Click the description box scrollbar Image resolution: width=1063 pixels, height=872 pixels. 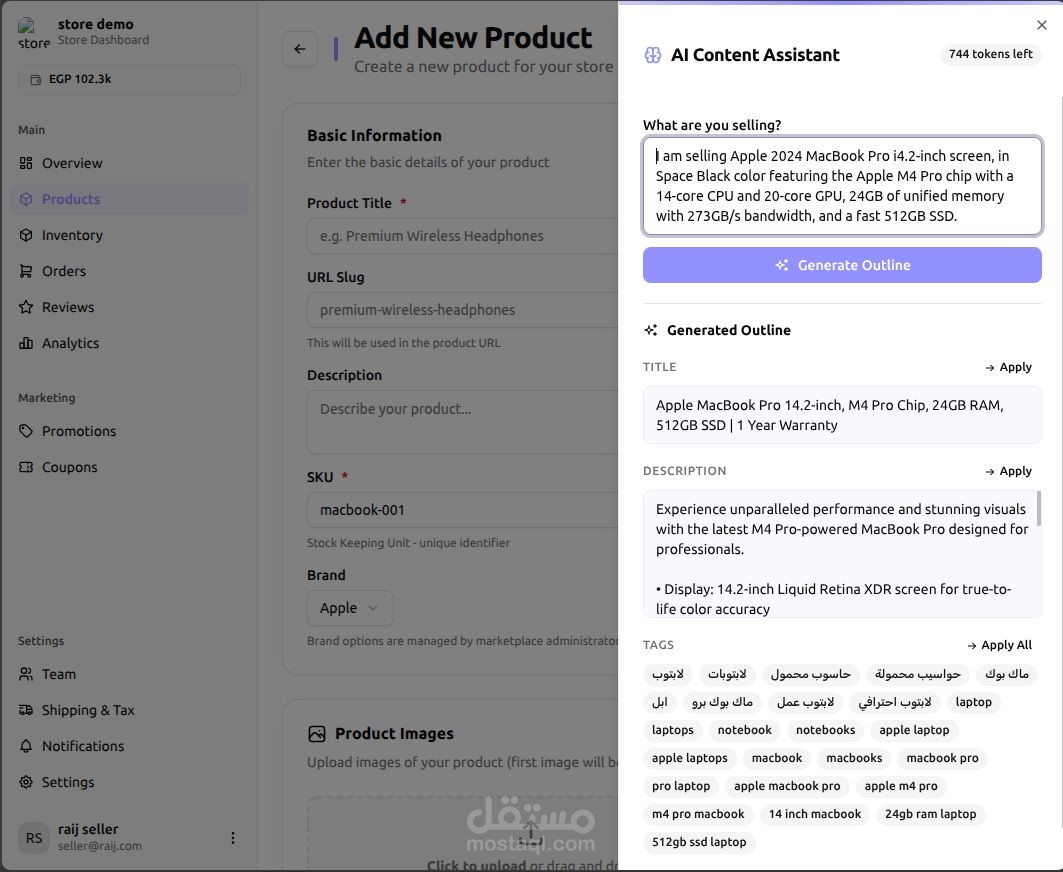click(1039, 509)
